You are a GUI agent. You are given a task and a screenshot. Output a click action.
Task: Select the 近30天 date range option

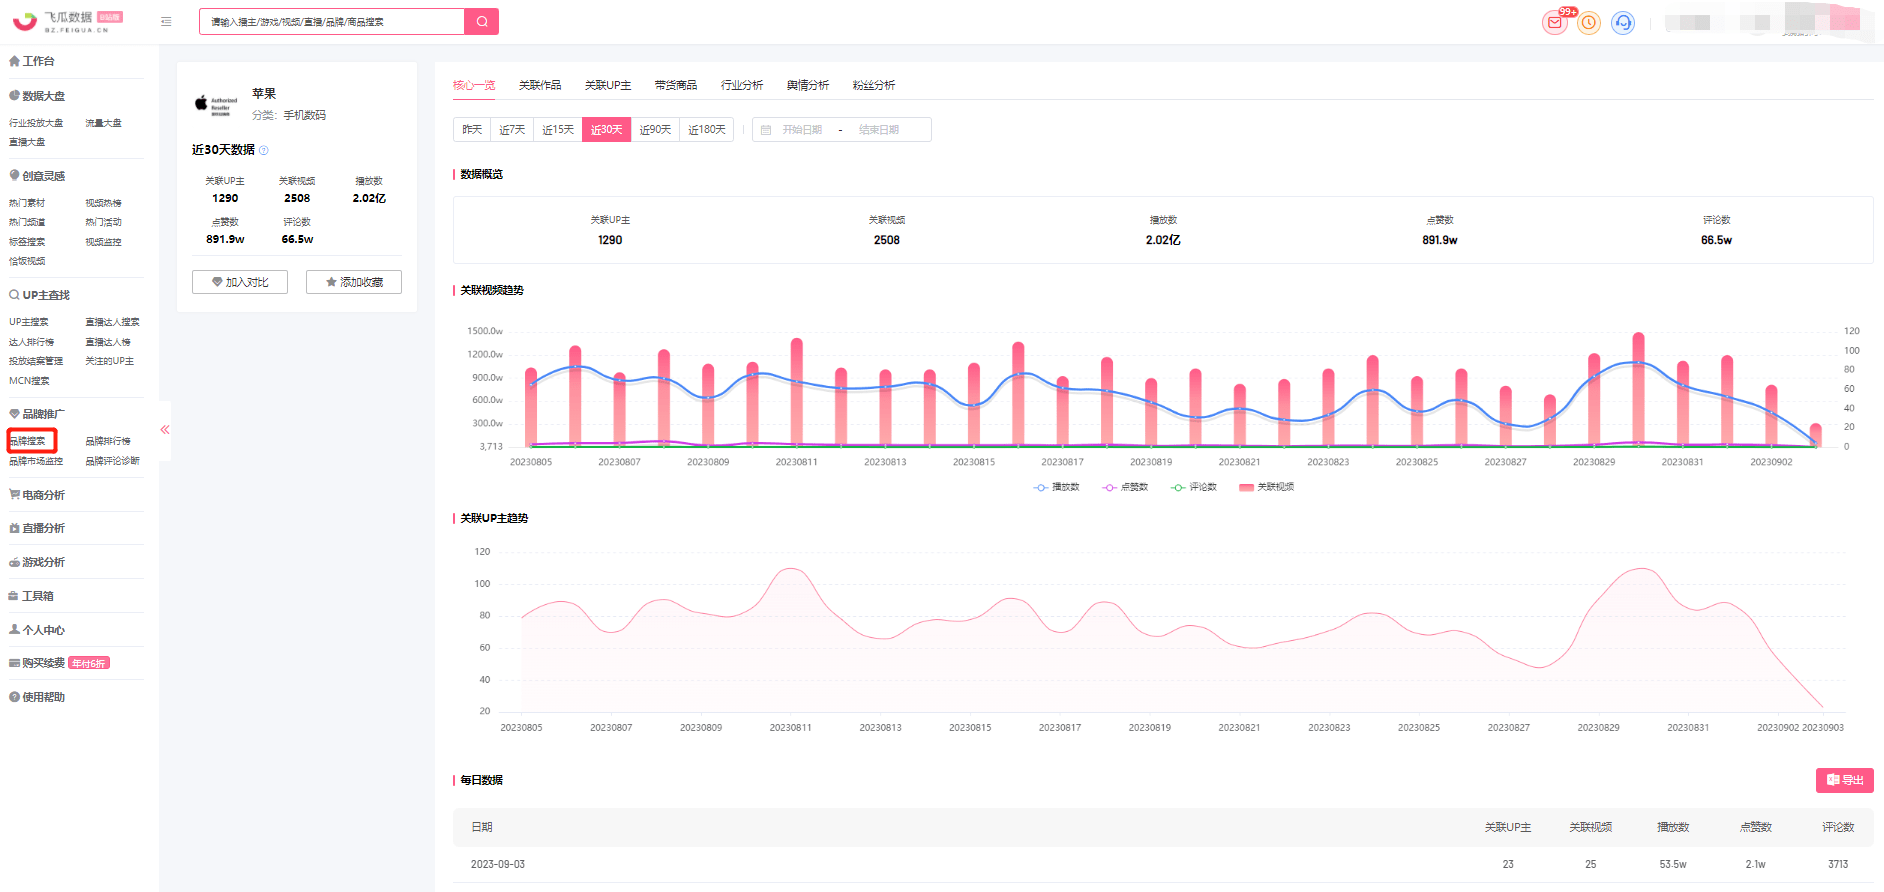point(606,130)
